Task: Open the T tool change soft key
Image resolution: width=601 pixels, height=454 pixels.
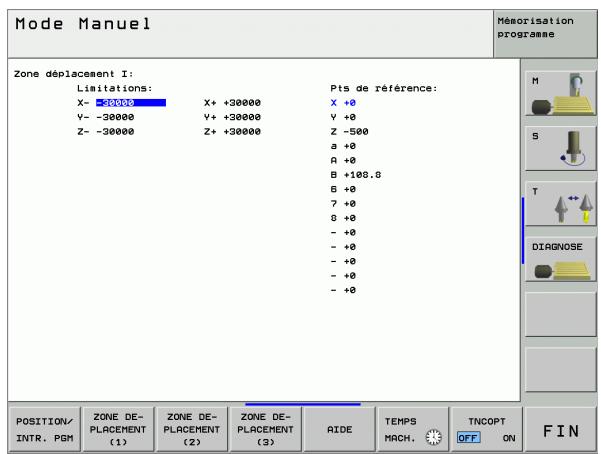Action: point(561,204)
